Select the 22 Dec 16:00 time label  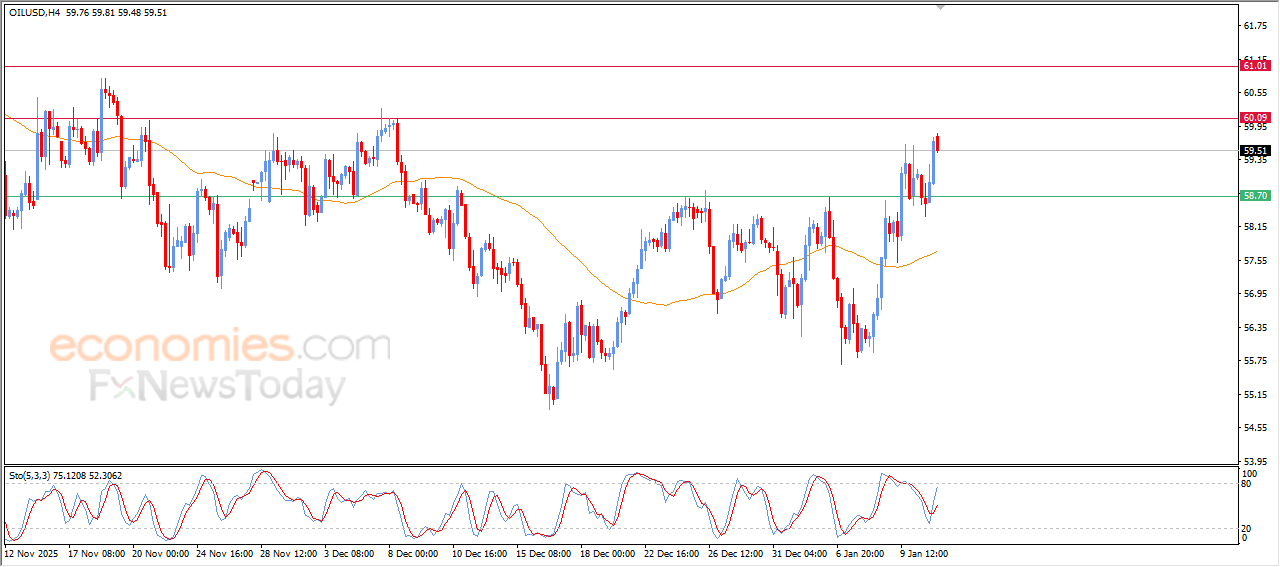[x=671, y=552]
